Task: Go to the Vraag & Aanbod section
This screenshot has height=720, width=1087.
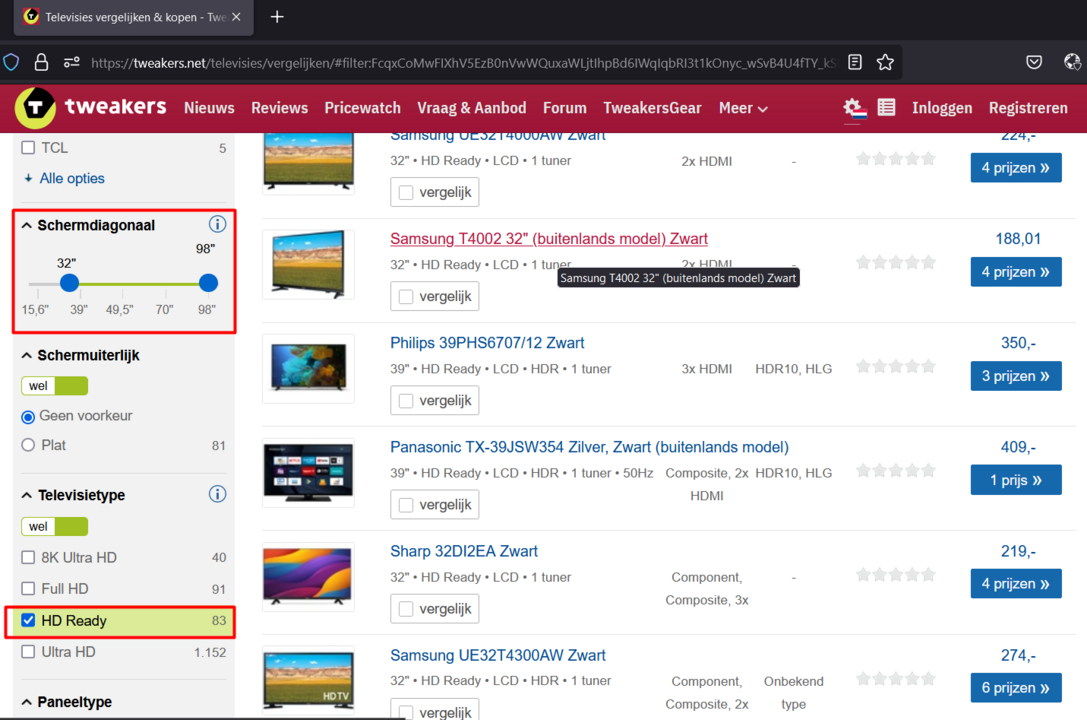Action: [x=471, y=108]
